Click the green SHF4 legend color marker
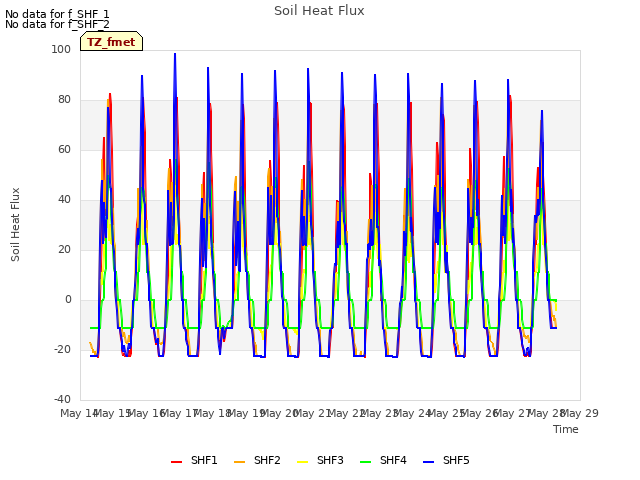640x480 pixels. (x=365, y=462)
